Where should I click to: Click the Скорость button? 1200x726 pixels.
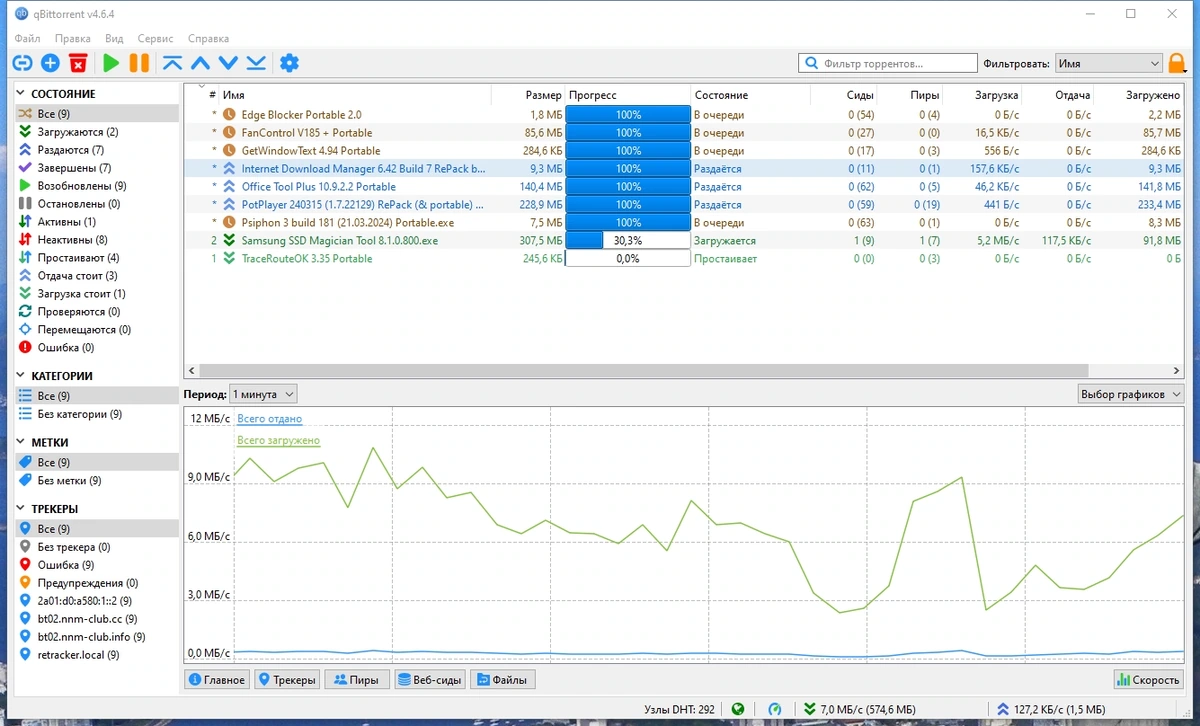pyautogui.click(x=1148, y=680)
